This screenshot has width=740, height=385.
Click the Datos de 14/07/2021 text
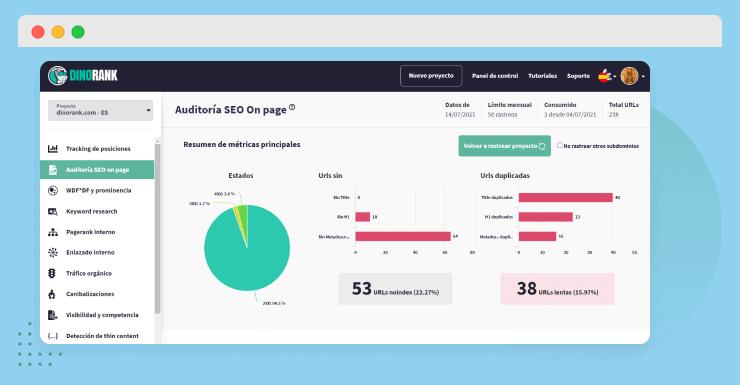click(x=460, y=109)
